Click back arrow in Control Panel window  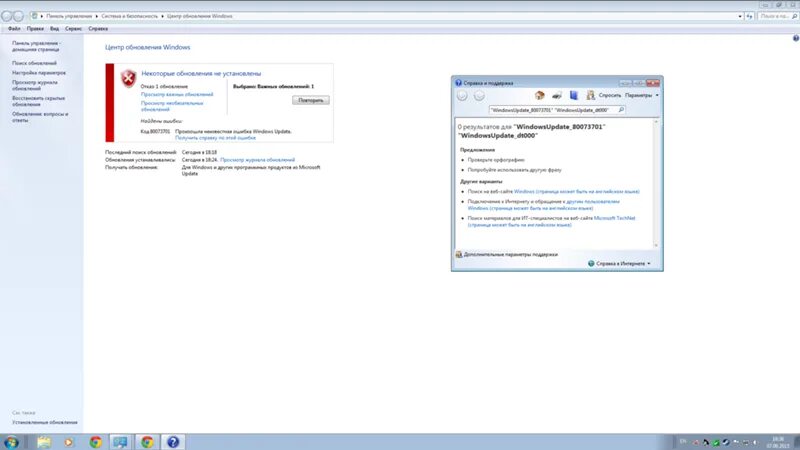point(6,16)
